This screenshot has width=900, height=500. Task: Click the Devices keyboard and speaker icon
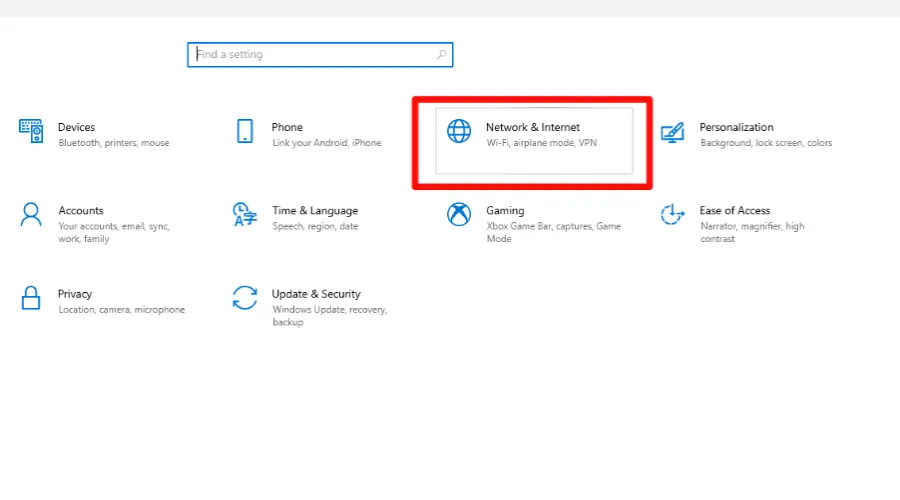coord(31,131)
